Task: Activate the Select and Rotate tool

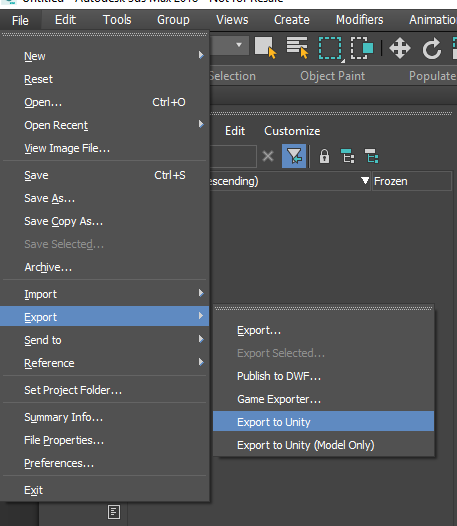Action: point(432,49)
